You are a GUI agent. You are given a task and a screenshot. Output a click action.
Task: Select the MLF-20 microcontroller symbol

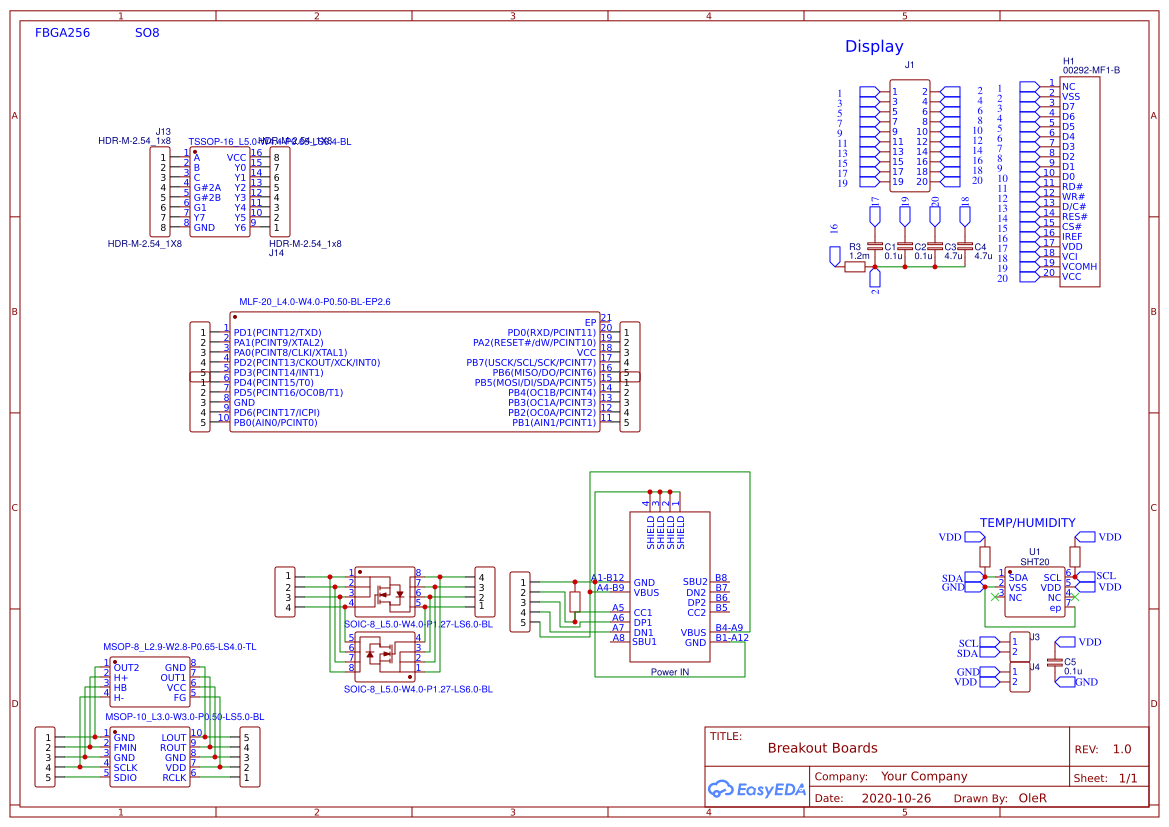tap(415, 372)
